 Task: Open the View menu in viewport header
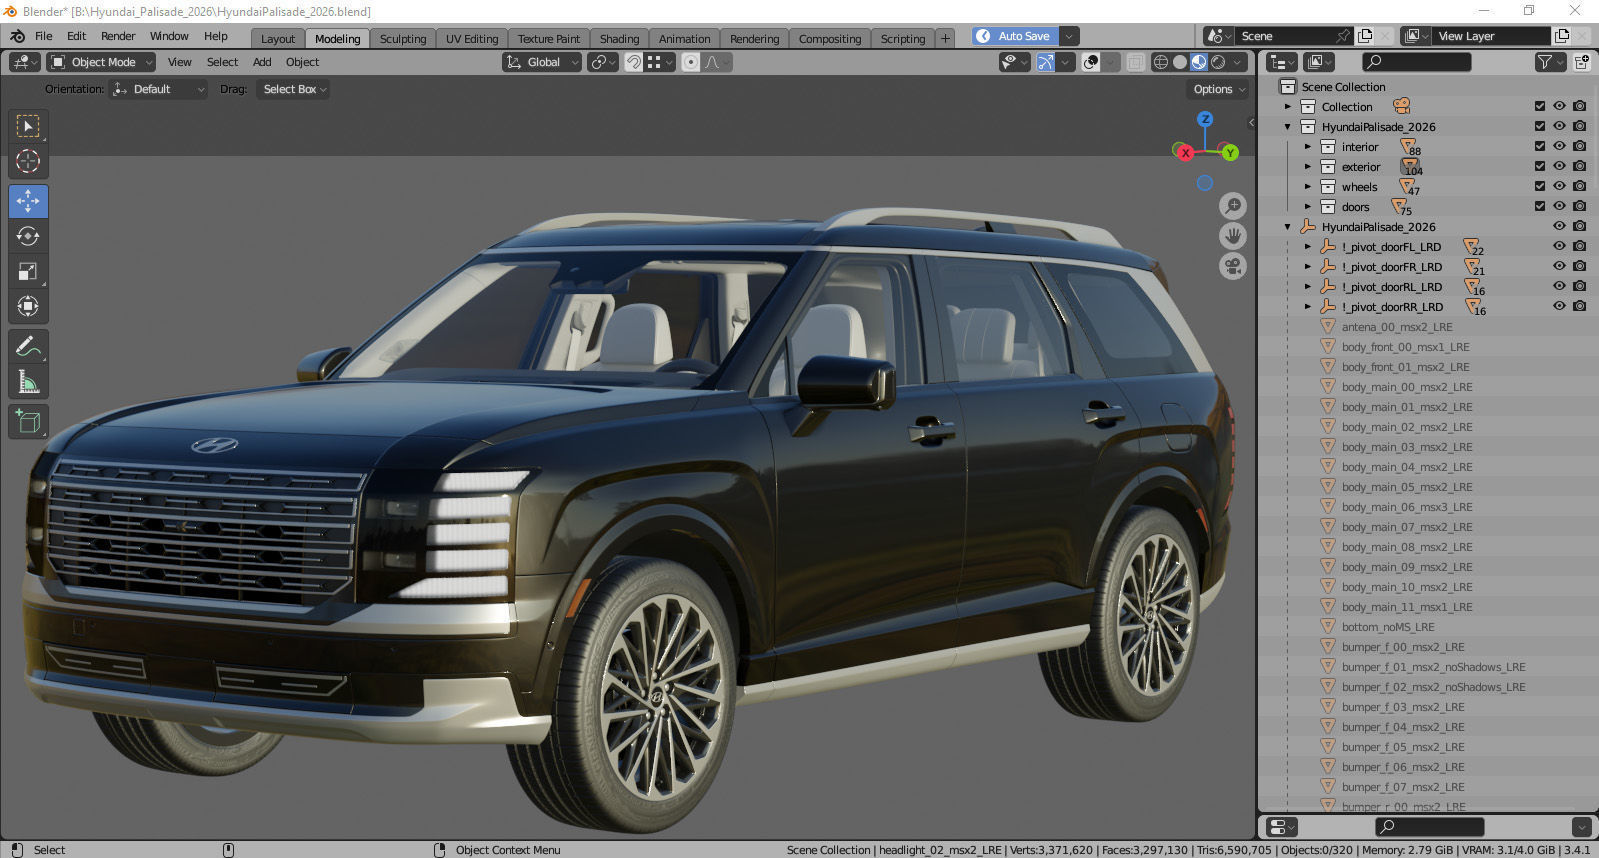(x=180, y=62)
